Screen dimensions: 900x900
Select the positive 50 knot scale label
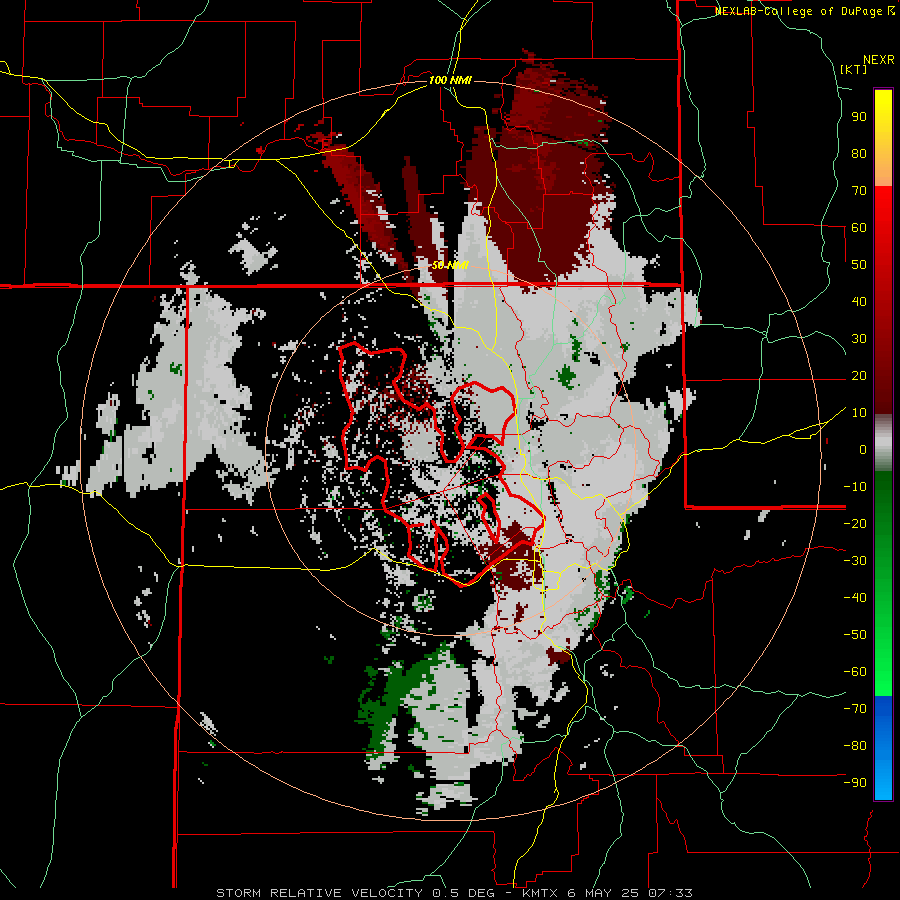(859, 265)
